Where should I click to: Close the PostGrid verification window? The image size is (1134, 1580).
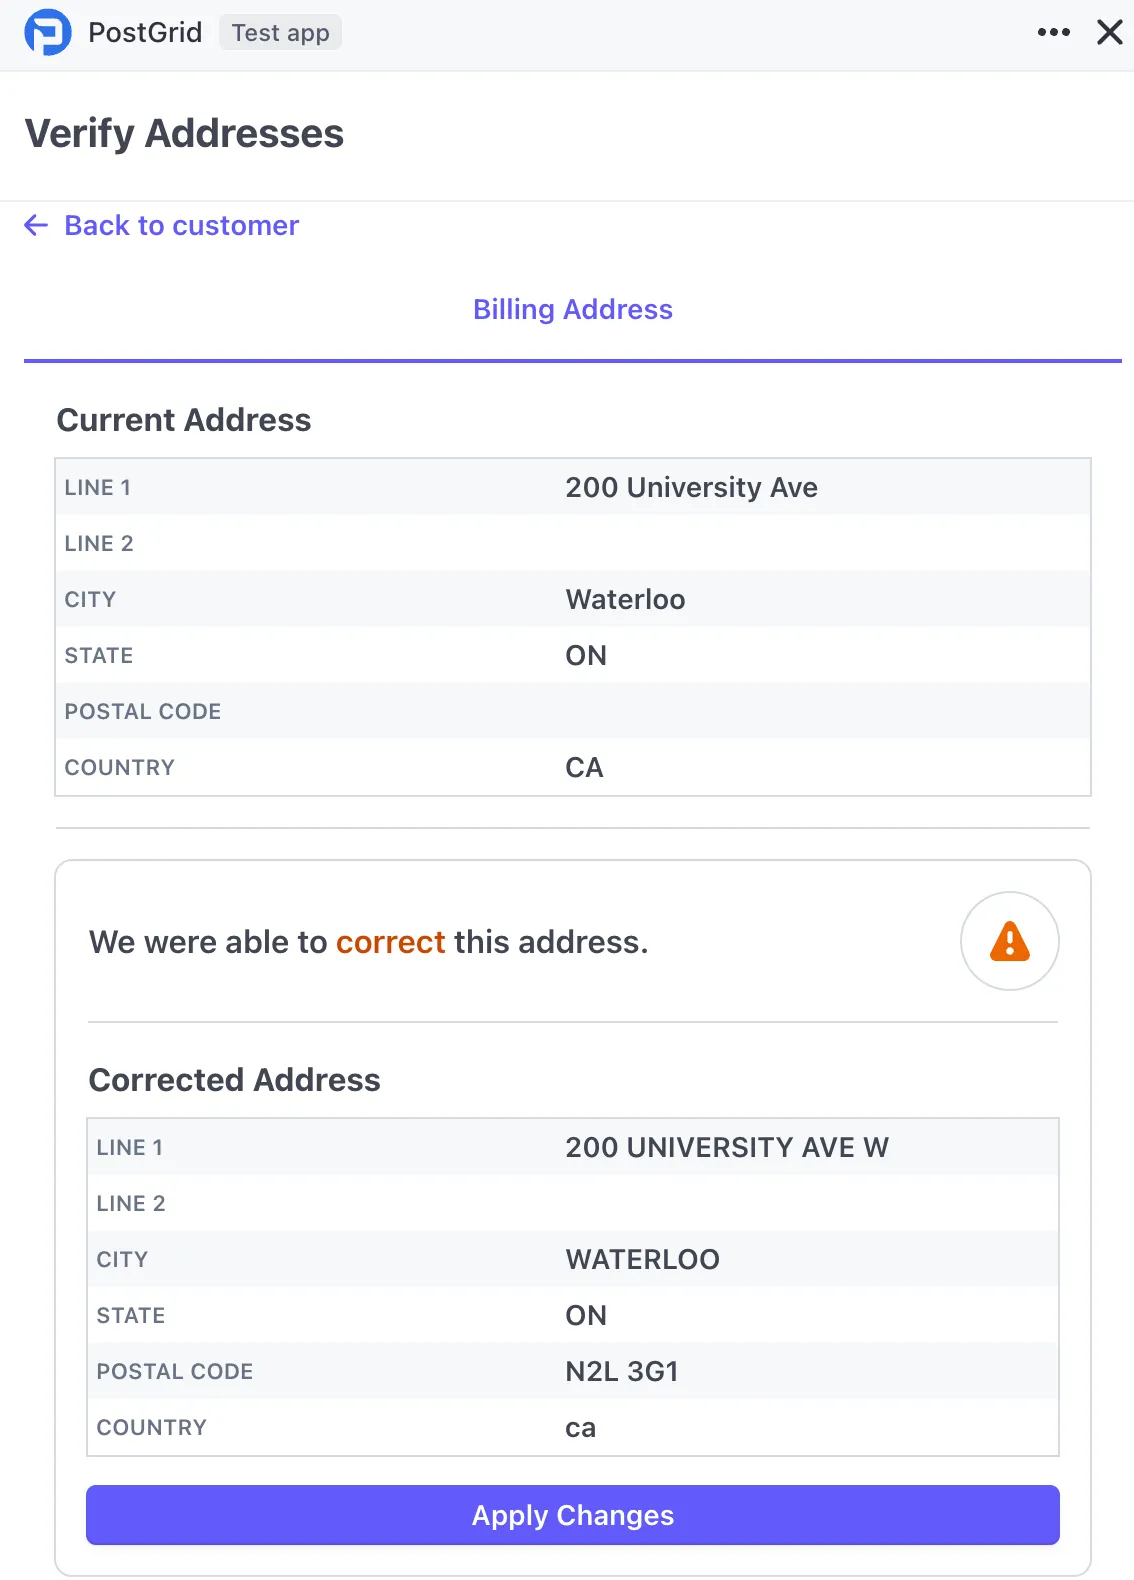click(1110, 31)
